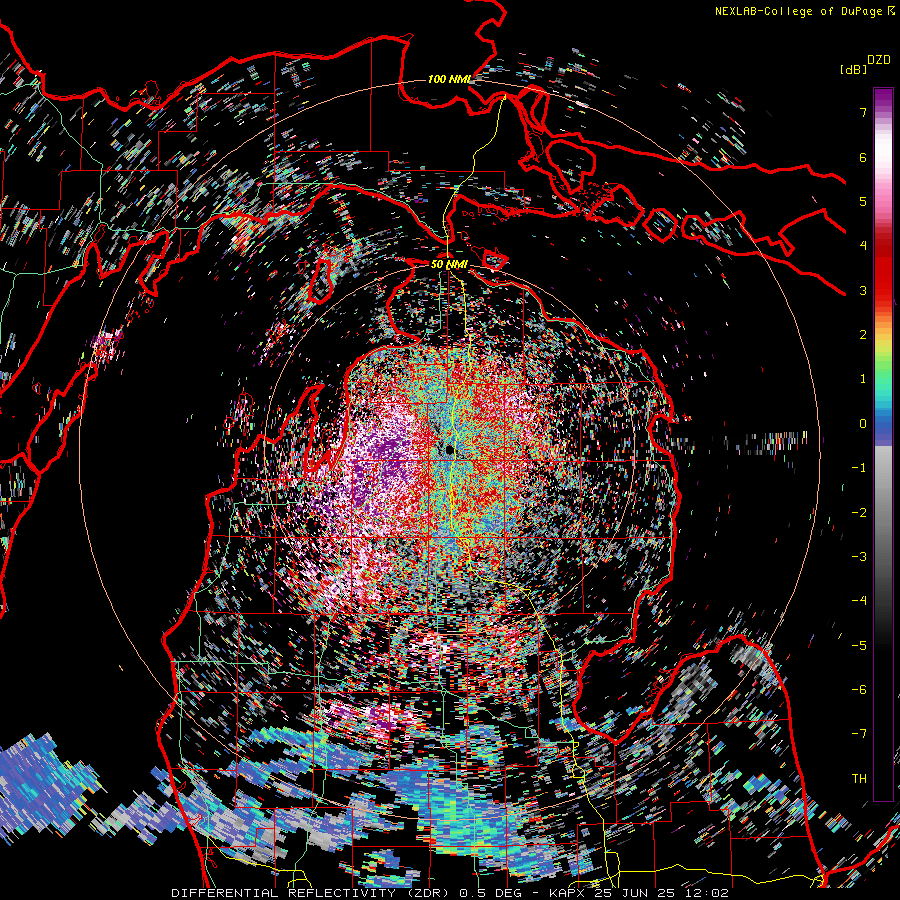Screen dimensions: 900x900
Task: Click the 50 NMI range ring label
Action: 449,264
